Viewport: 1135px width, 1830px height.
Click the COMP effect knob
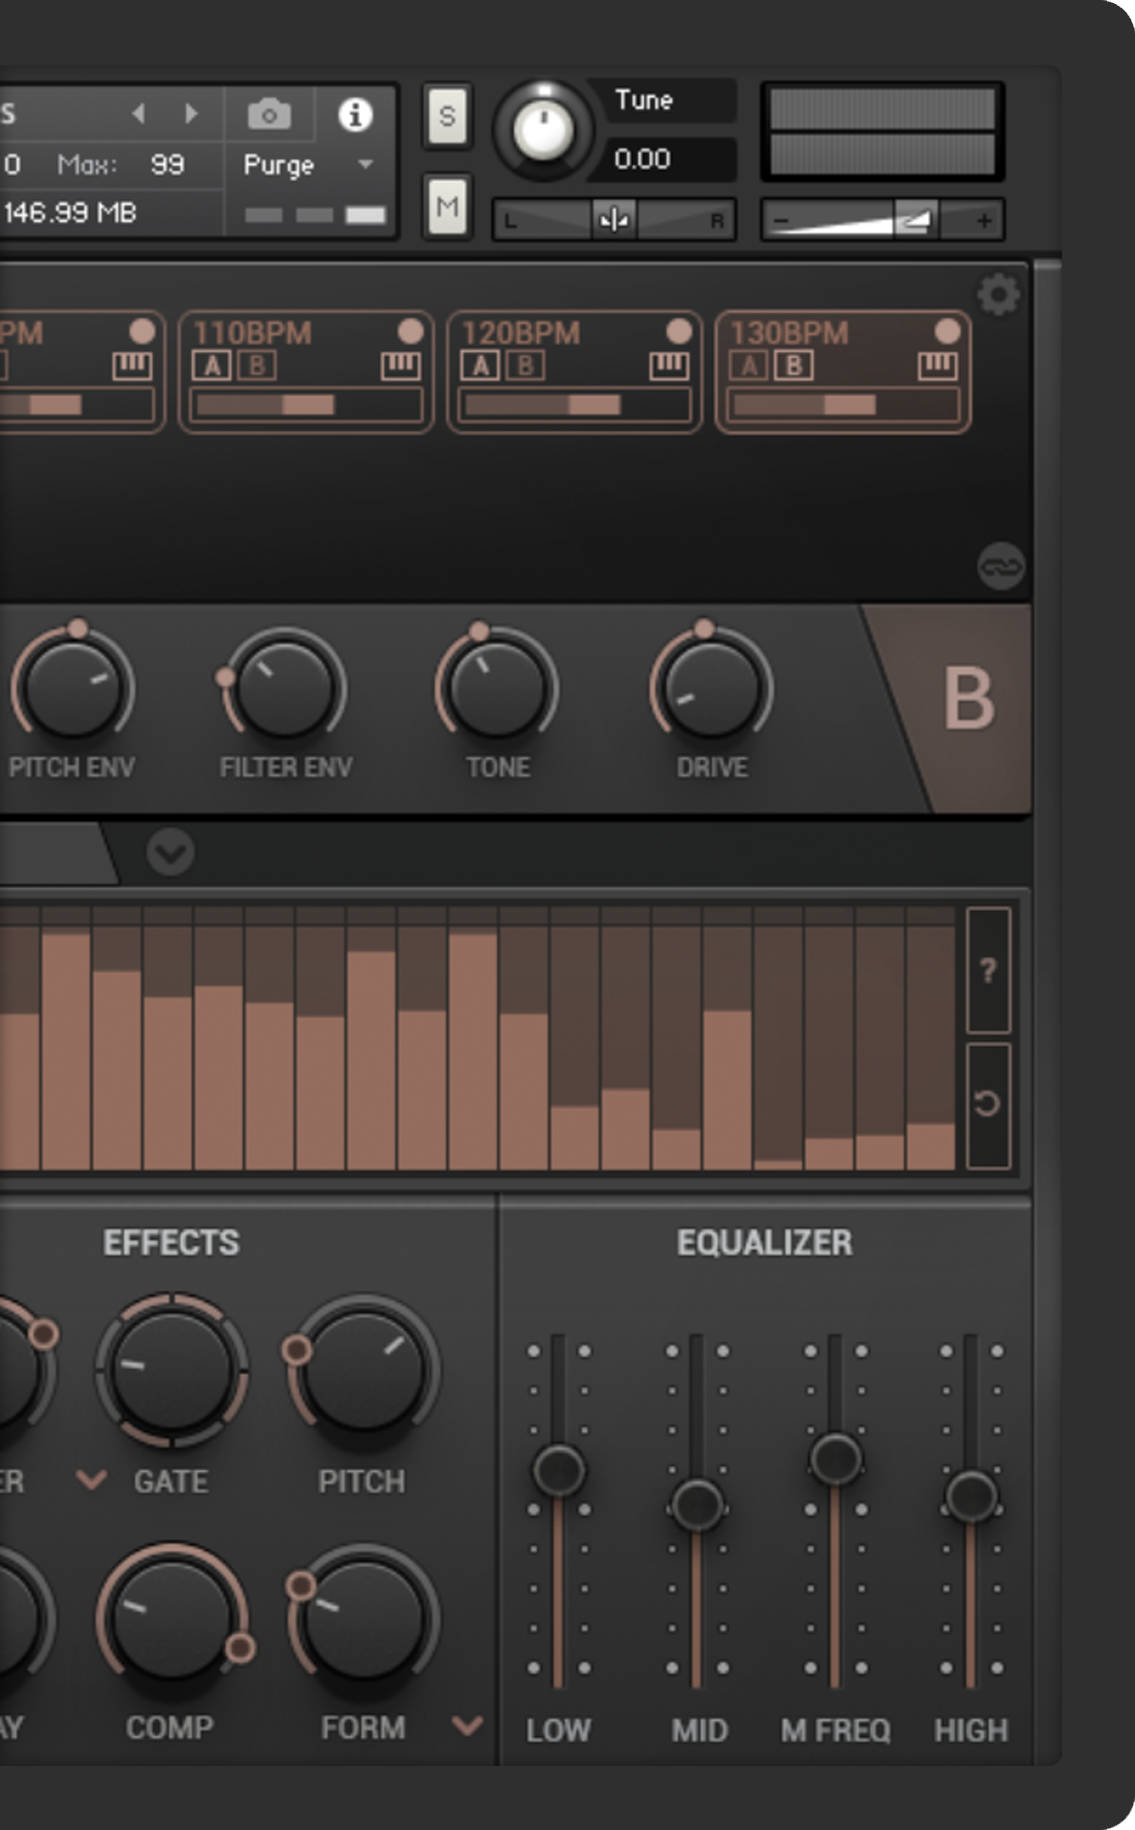pyautogui.click(x=172, y=1620)
